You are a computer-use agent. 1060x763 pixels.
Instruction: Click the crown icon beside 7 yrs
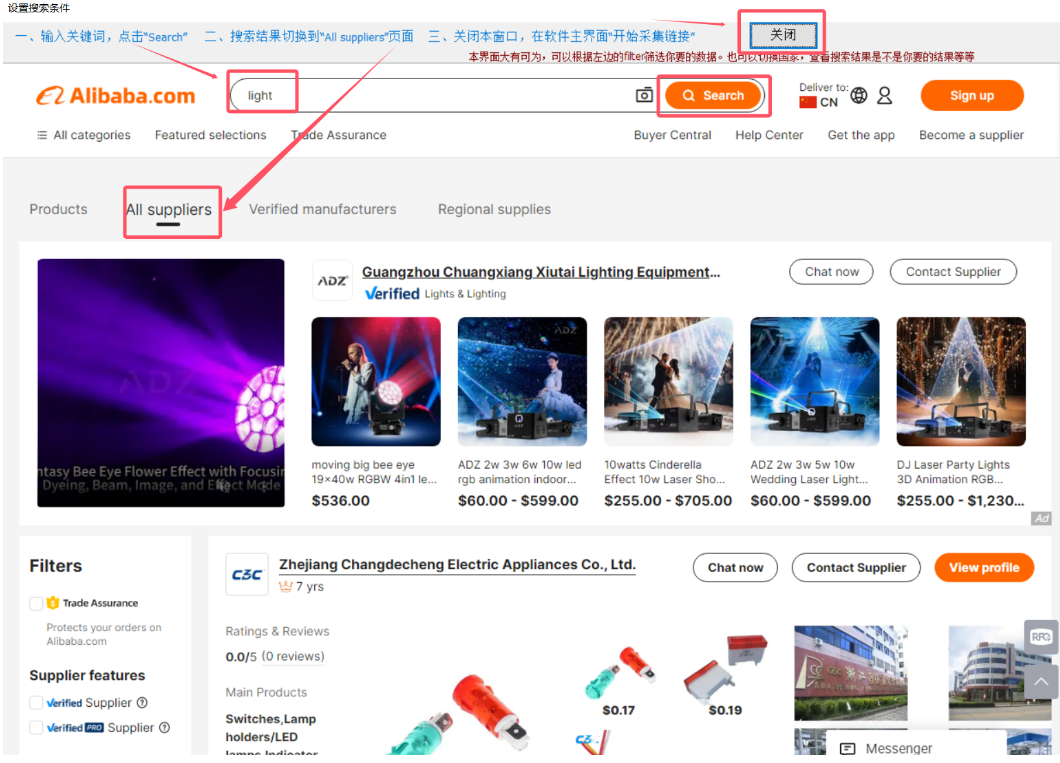click(x=286, y=587)
